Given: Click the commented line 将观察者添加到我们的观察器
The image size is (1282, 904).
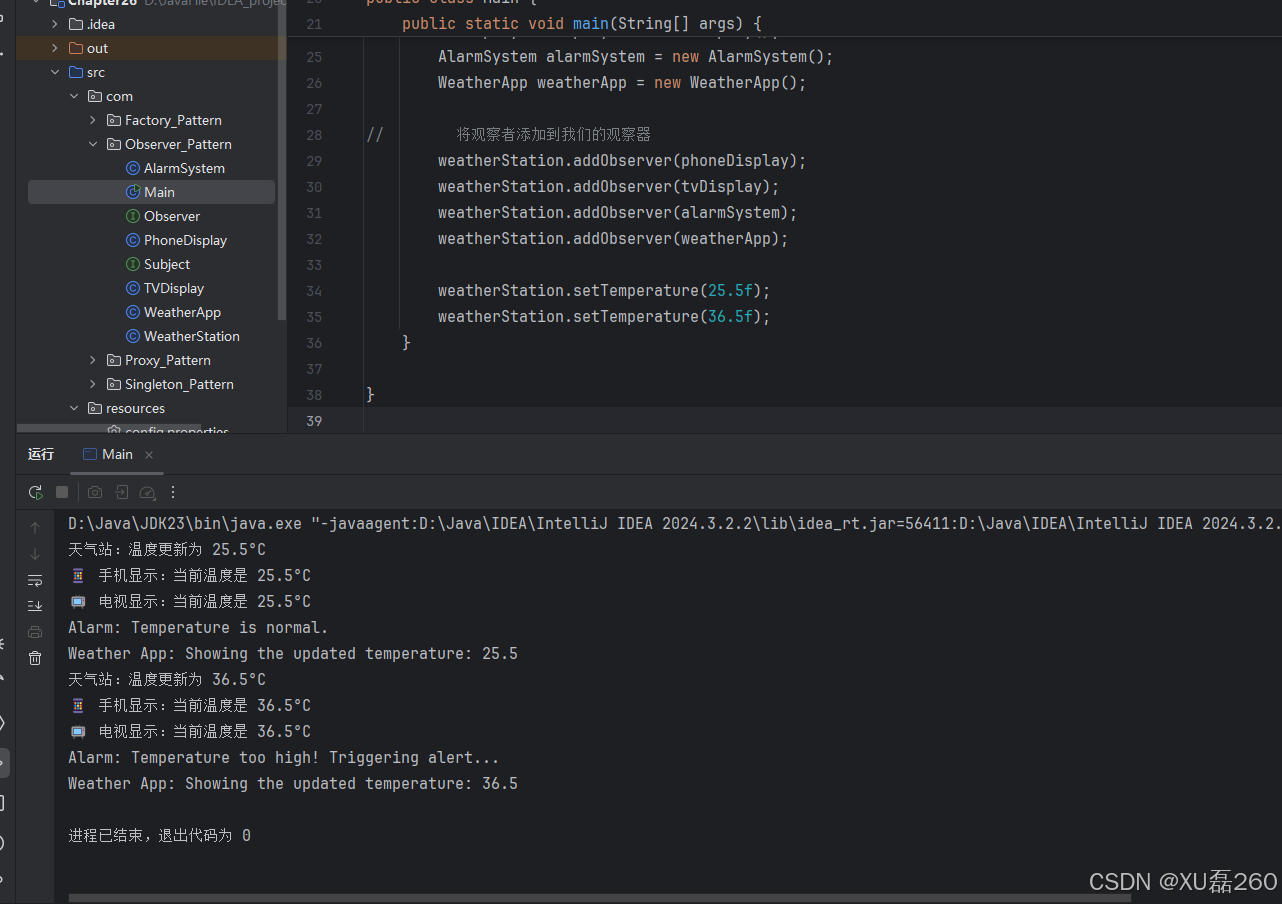Looking at the screenshot, I should (x=554, y=135).
